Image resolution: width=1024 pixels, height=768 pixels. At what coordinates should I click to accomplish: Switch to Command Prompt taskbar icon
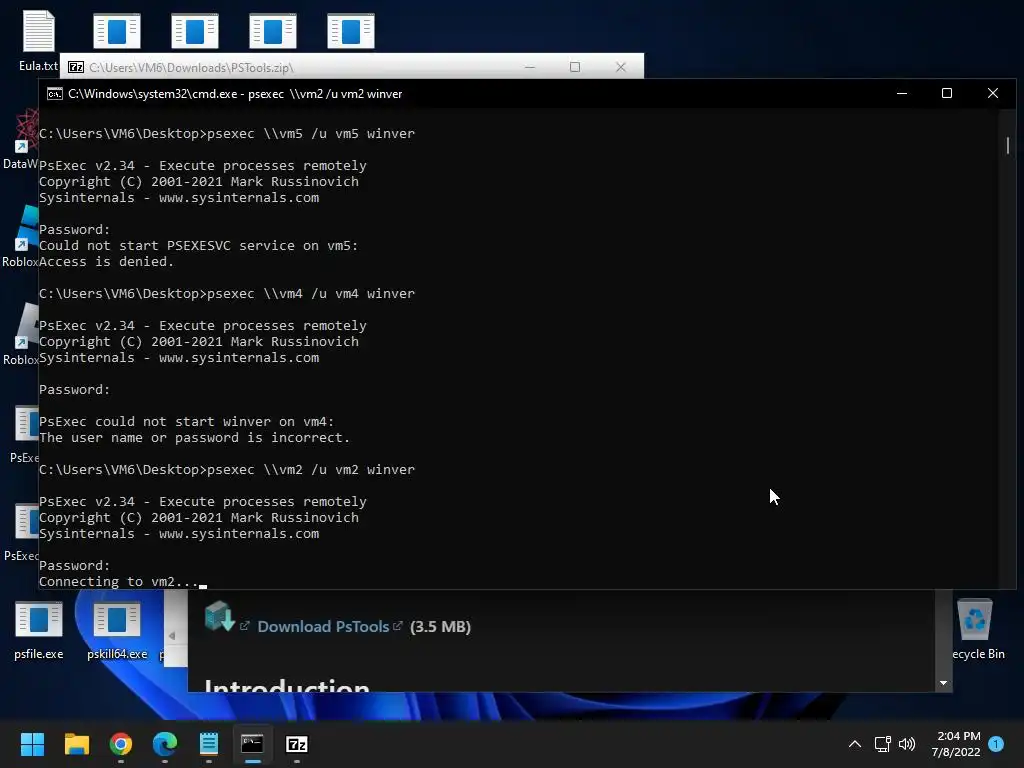(253, 744)
